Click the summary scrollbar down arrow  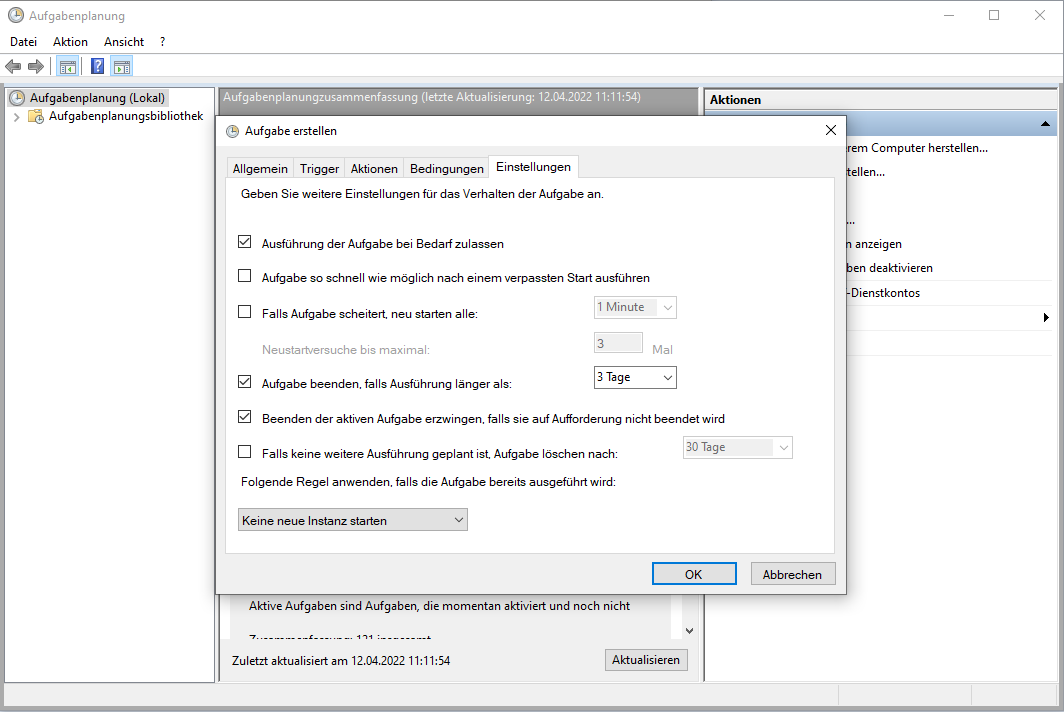point(689,631)
